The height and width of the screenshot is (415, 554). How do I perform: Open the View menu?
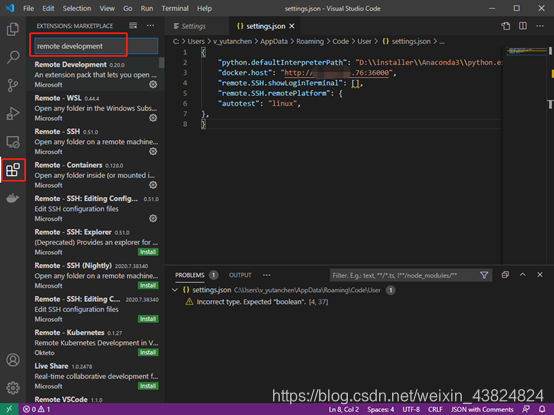(107, 8)
